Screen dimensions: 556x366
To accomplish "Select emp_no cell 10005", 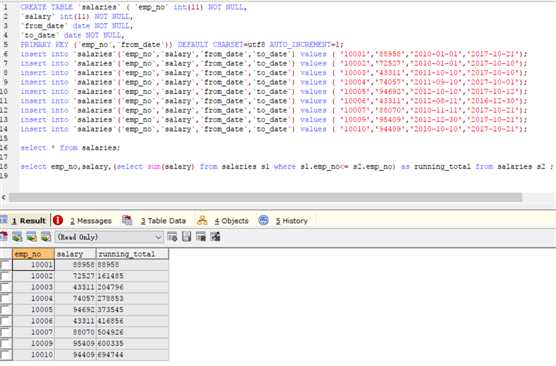I will coord(33,310).
